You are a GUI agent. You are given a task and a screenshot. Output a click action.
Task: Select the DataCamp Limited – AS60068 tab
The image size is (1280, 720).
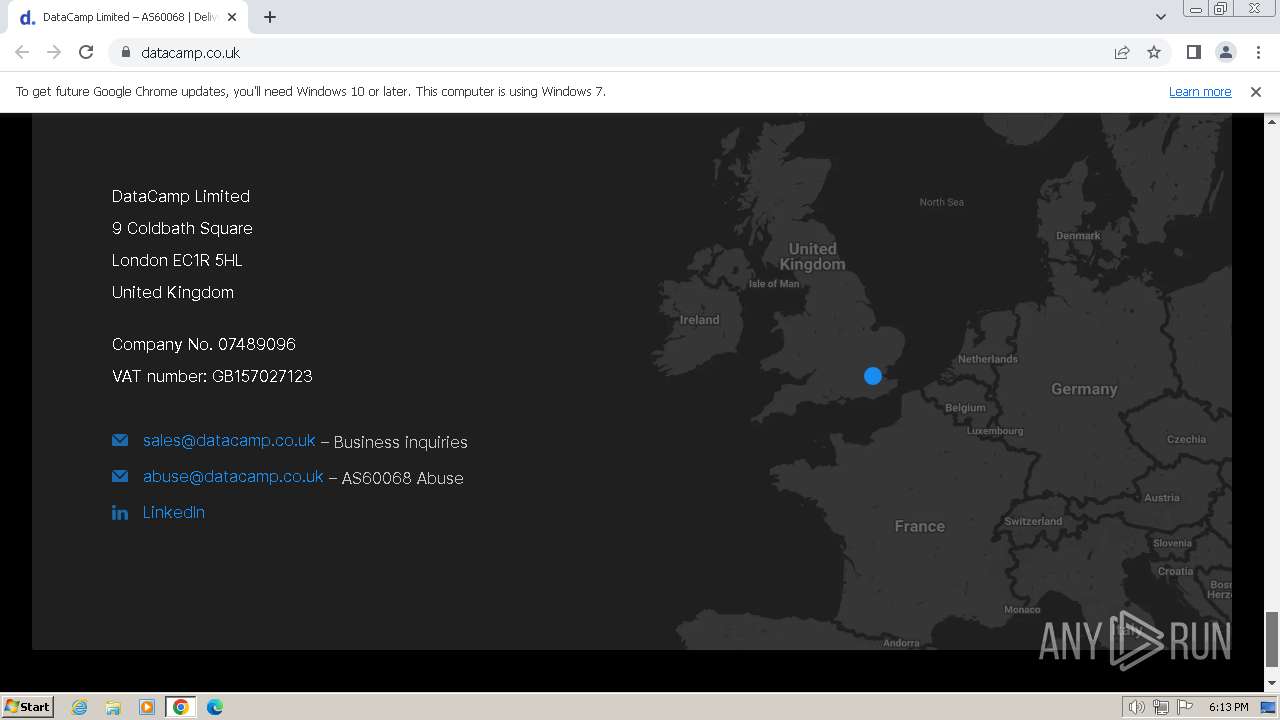pyautogui.click(x=128, y=17)
